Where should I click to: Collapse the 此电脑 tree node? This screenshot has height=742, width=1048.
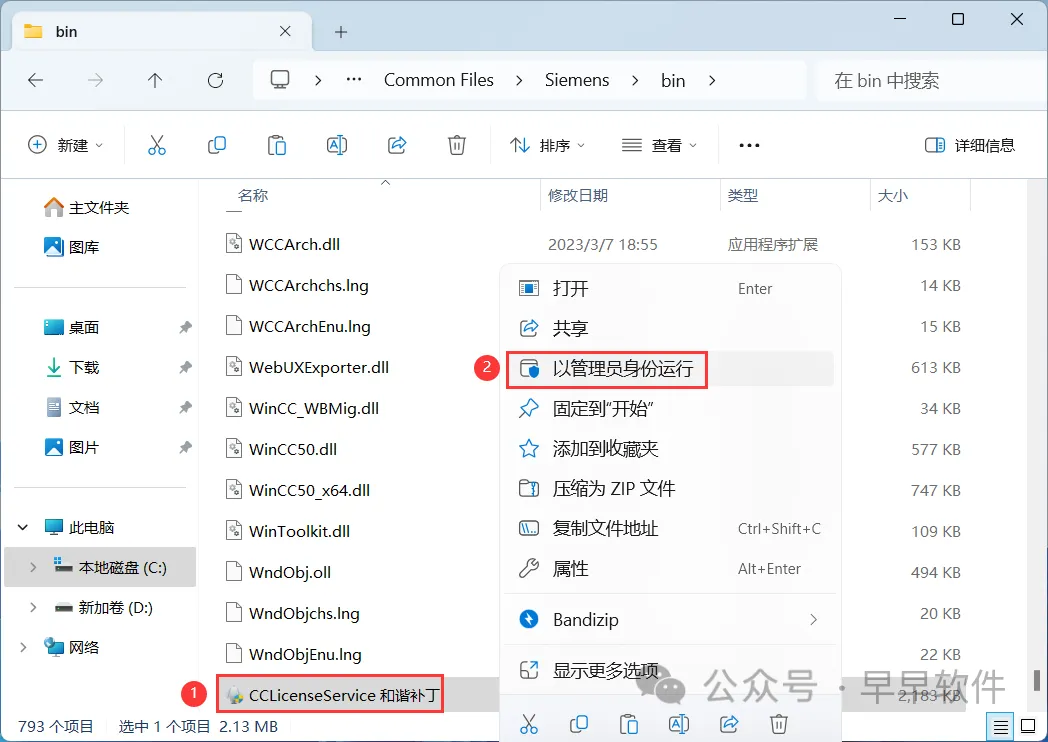pyautogui.click(x=23, y=527)
